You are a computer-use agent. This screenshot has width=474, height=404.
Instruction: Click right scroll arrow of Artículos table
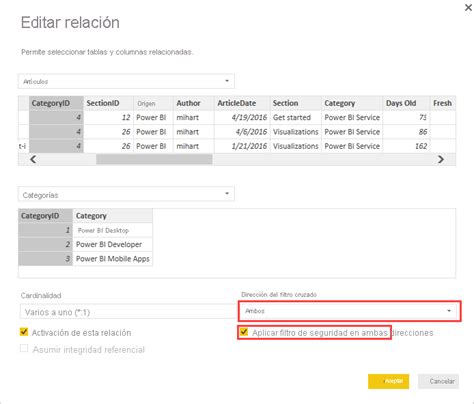441,159
